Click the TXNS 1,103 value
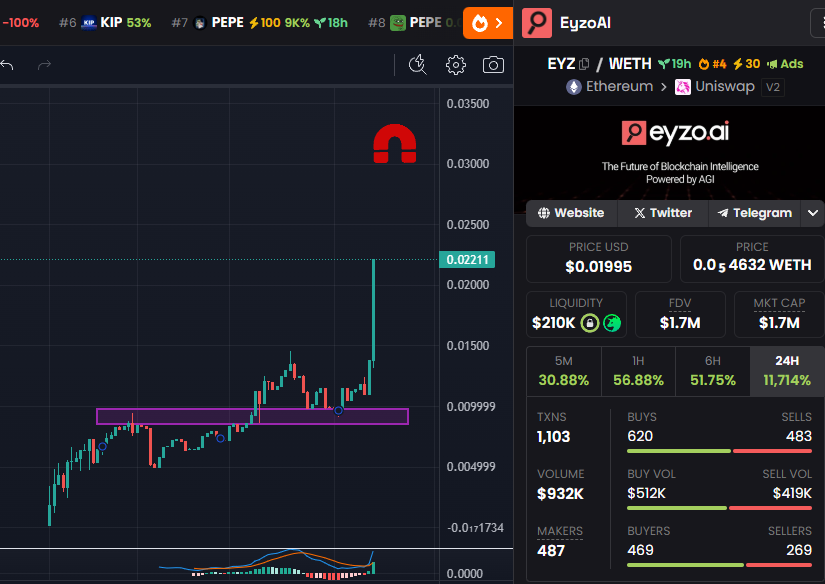Screen dimensions: 825x584 554,437
